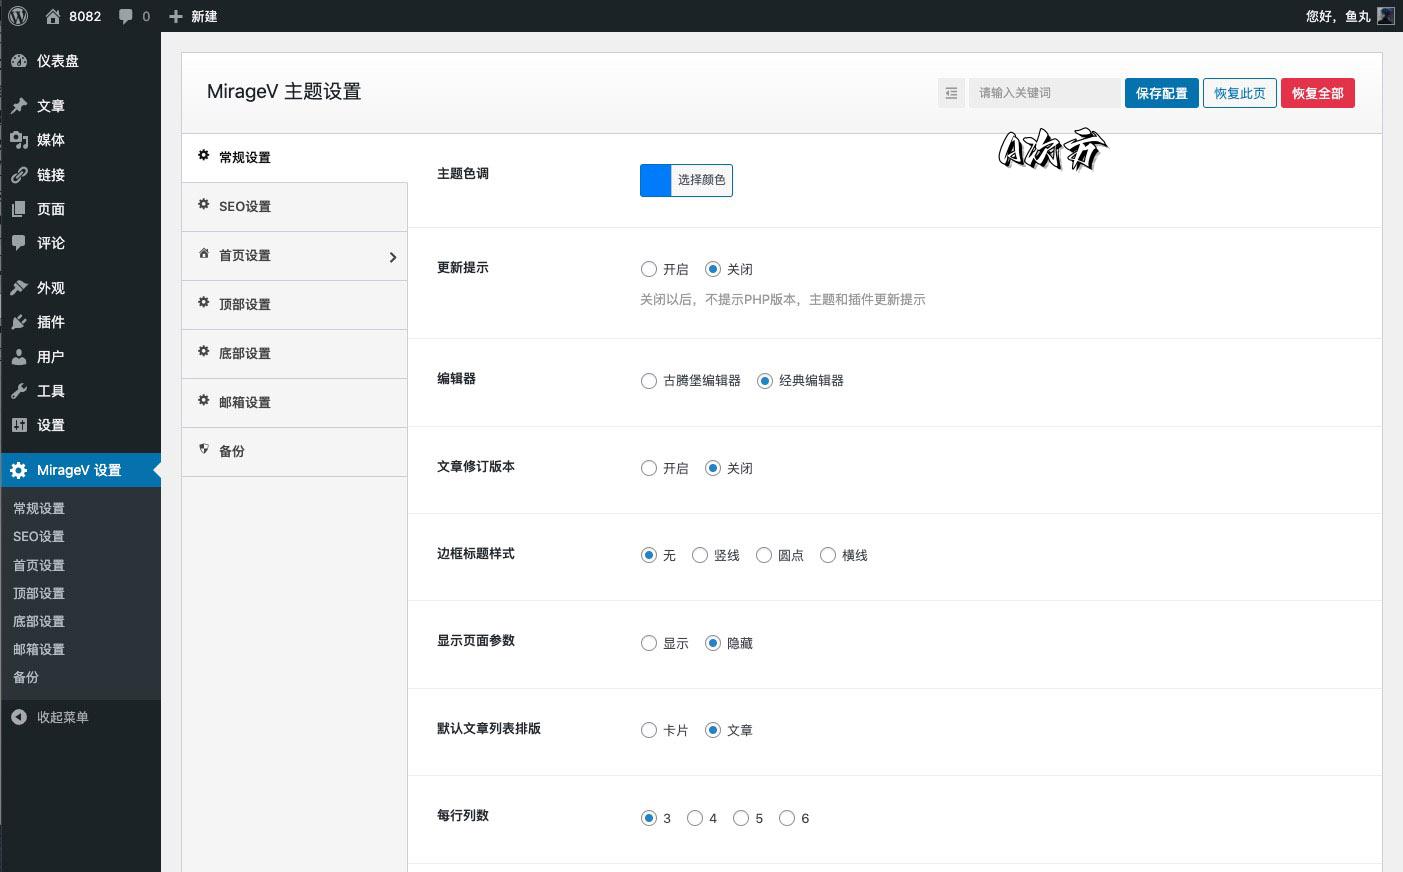Set 每行列数 to 4
1403x872 pixels.
[695, 818]
